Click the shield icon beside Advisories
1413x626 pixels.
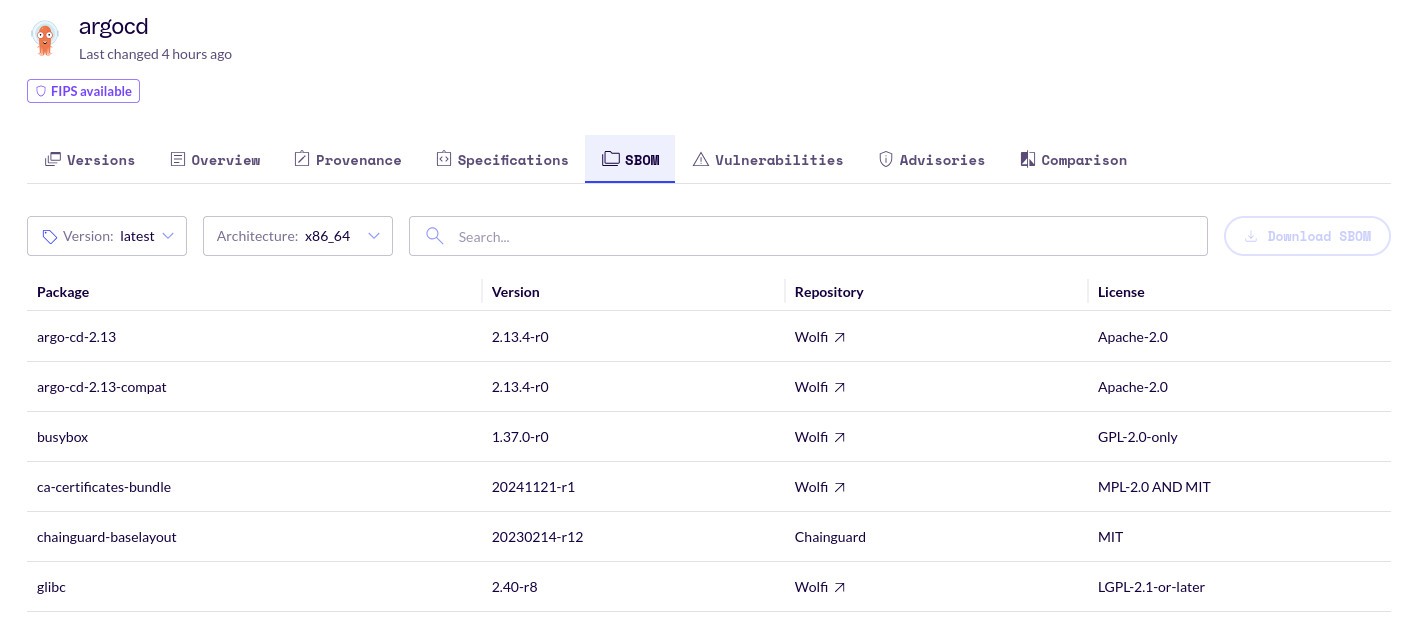[885, 158]
